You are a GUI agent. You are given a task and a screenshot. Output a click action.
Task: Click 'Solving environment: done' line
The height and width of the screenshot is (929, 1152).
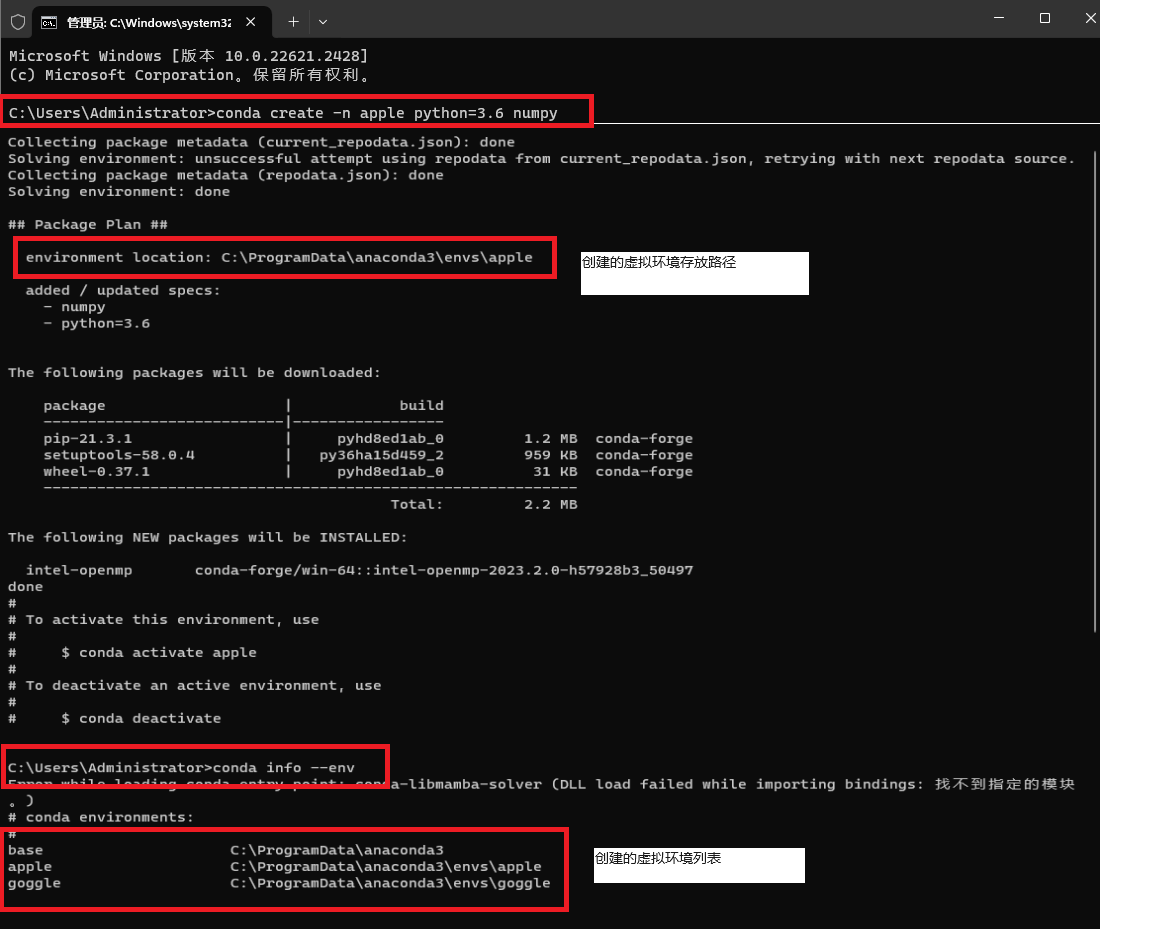tap(119, 192)
